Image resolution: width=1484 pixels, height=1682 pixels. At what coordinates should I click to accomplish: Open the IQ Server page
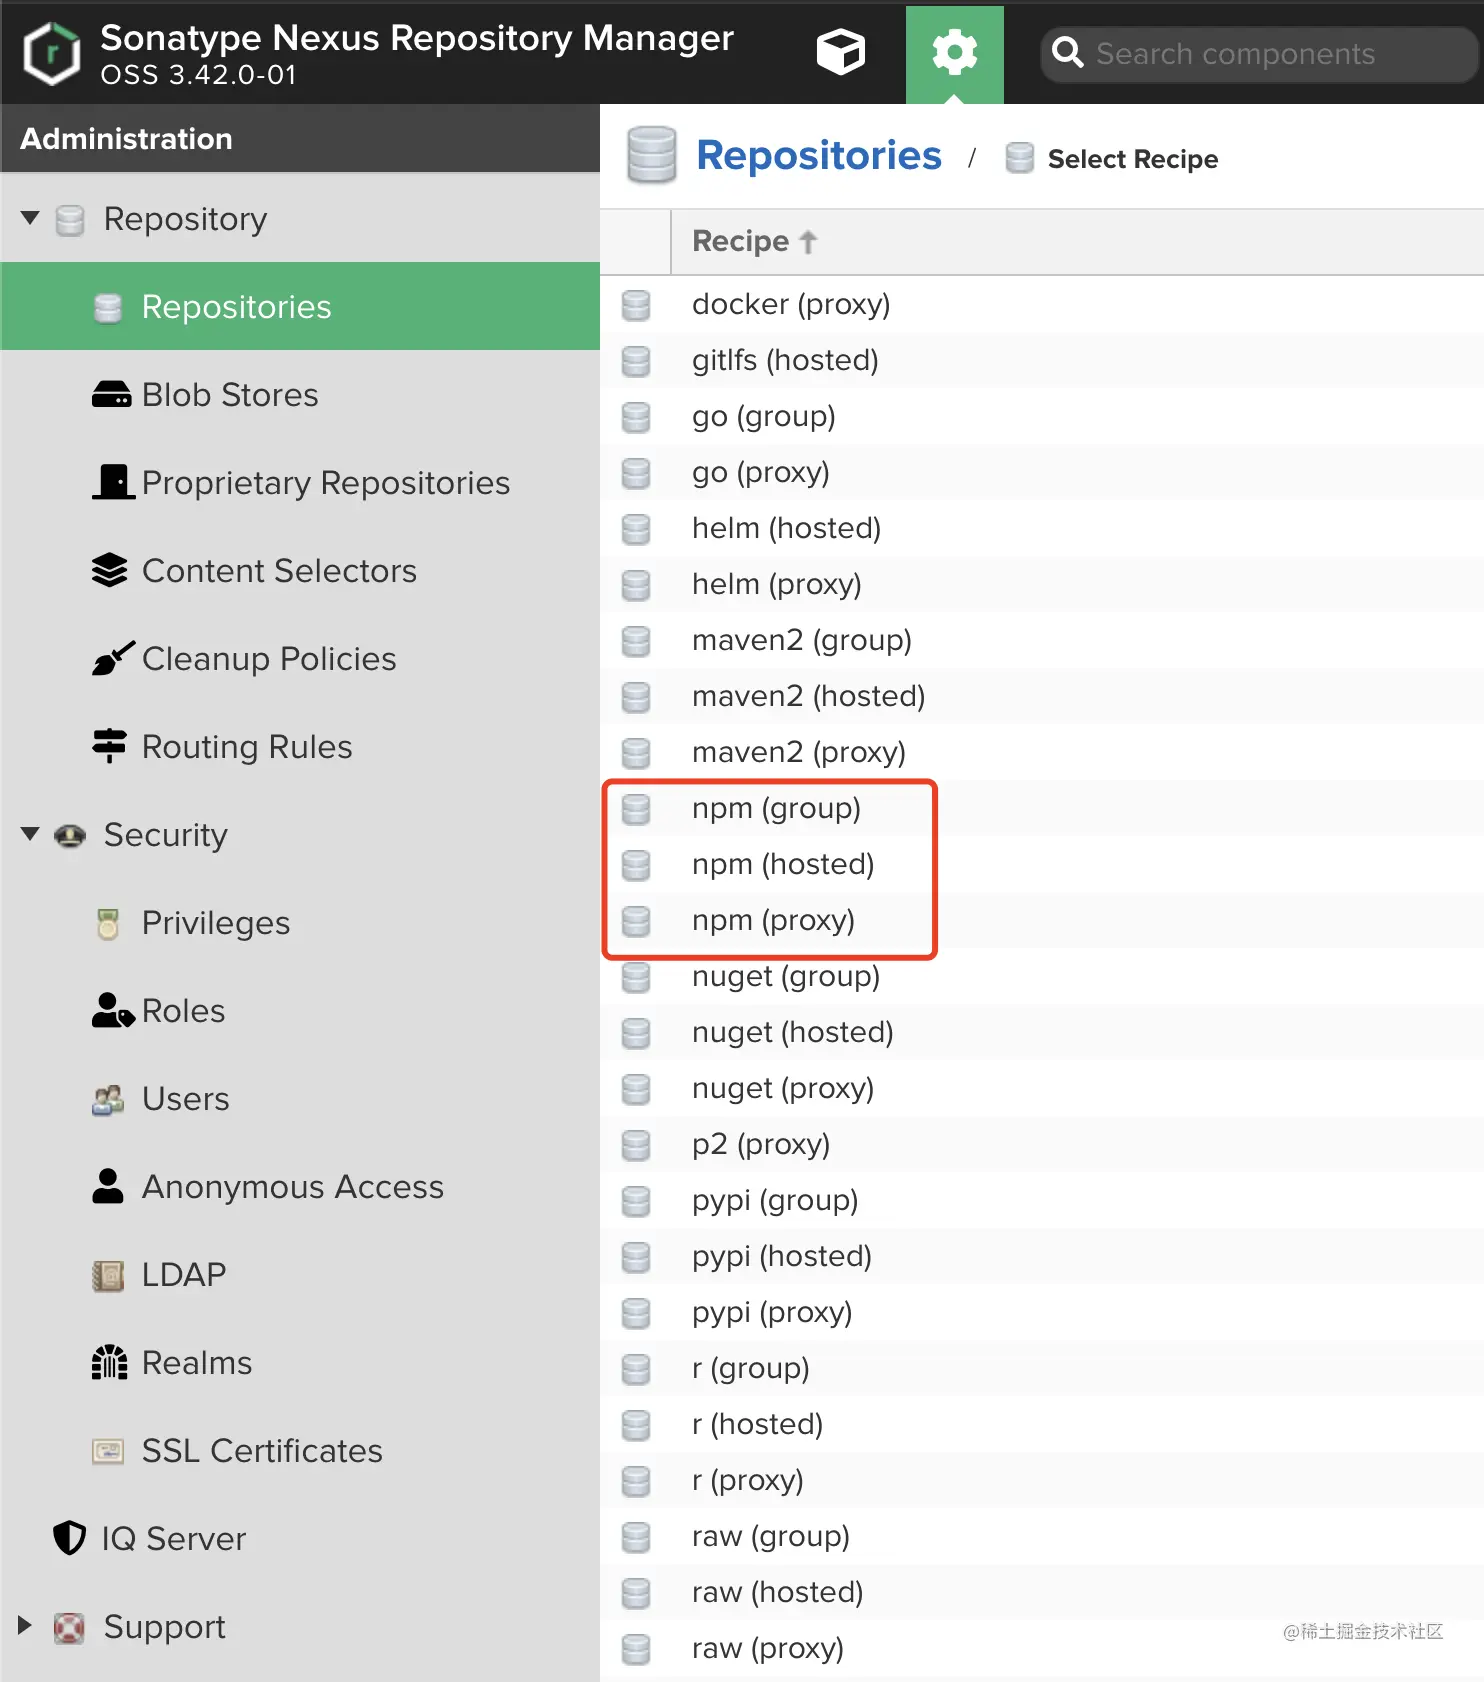coord(174,1539)
